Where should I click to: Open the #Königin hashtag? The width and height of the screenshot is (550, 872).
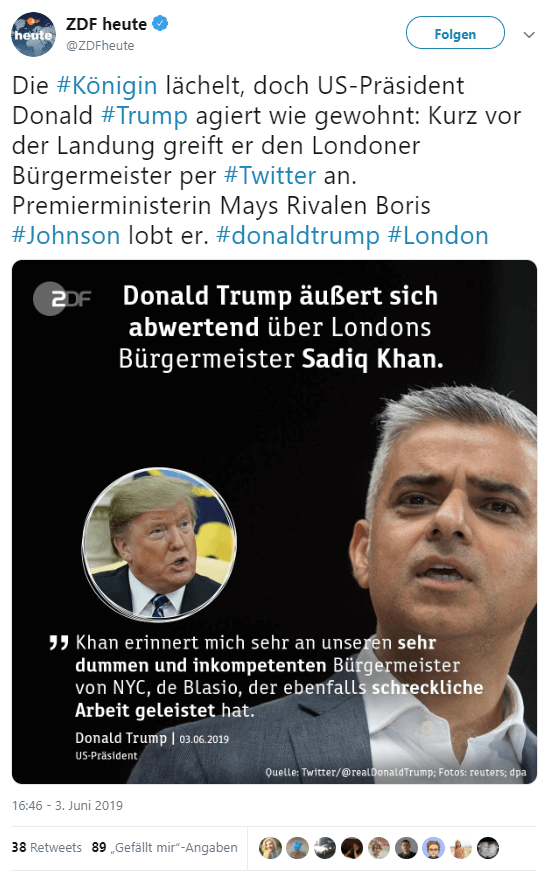[x=107, y=86]
